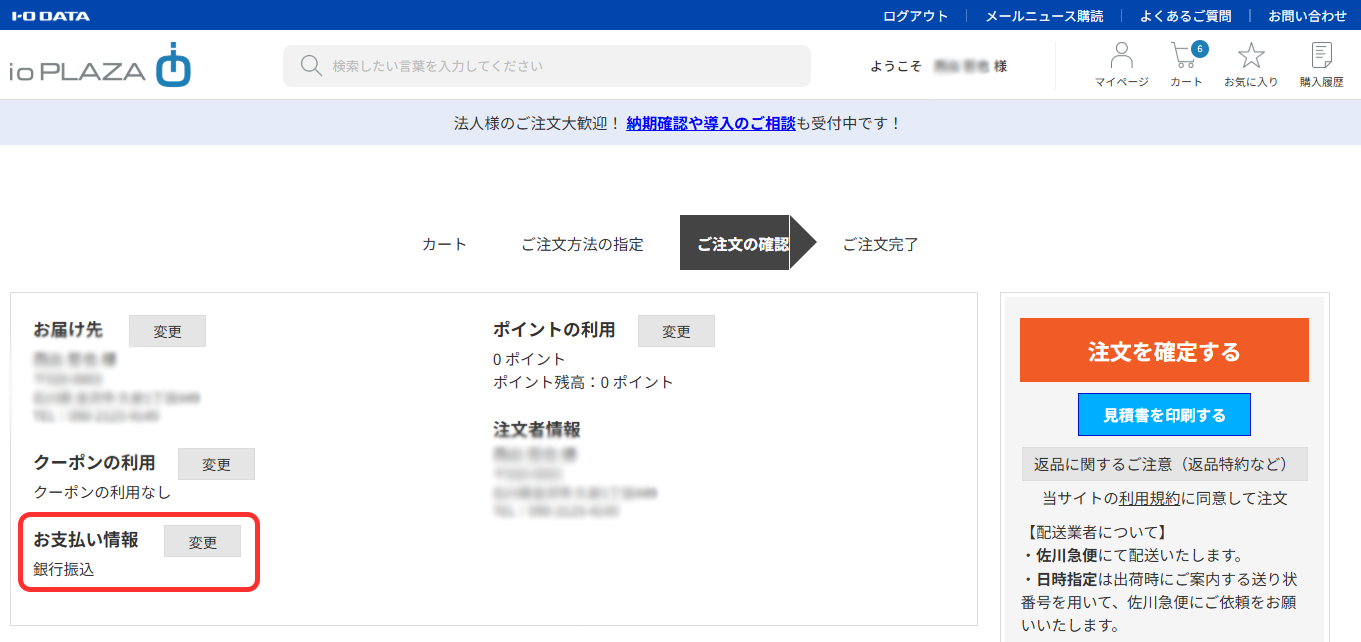
Task: Click the I-O DATA brand logo
Action: point(50,16)
